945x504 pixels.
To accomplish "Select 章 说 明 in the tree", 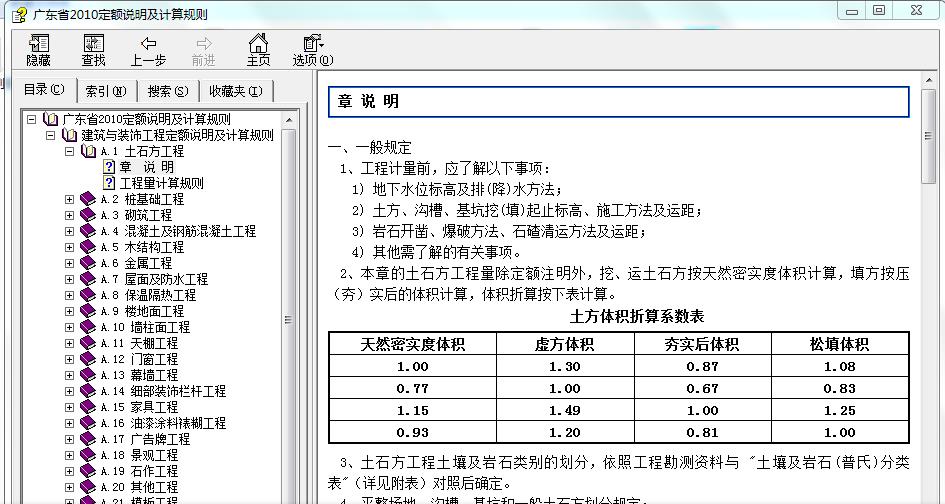I will coord(146,167).
